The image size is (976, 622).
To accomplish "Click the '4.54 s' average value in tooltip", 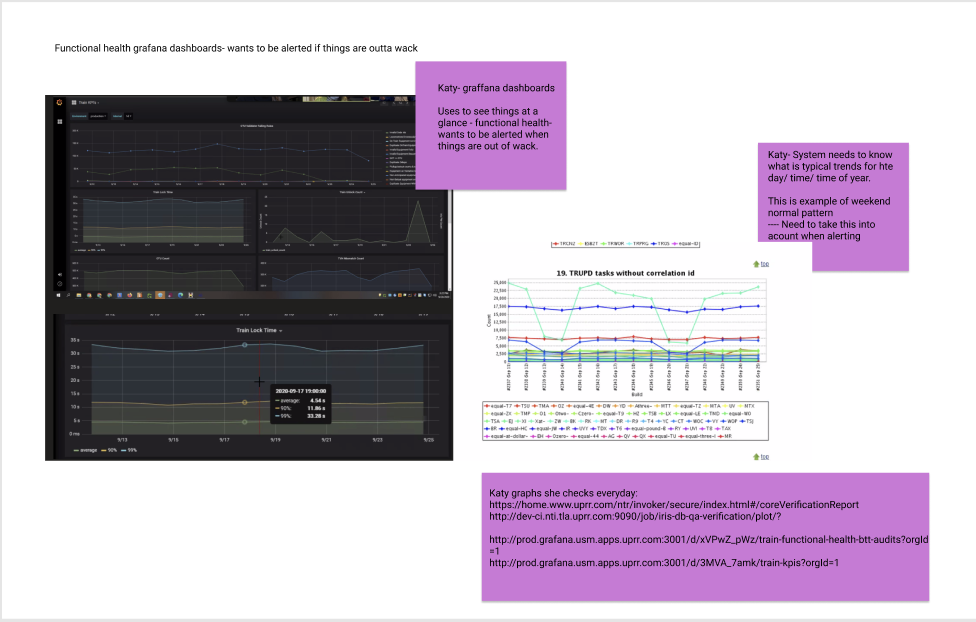I will click(317, 400).
